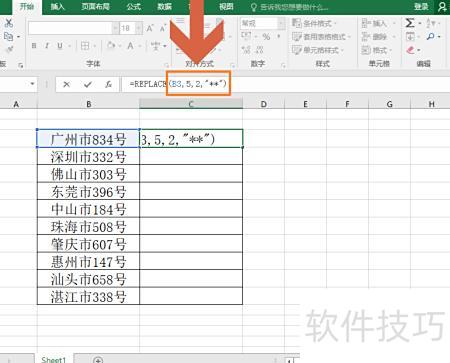Confirm formula with checkmark icon
Screen dimensions: 450x363
point(88,84)
